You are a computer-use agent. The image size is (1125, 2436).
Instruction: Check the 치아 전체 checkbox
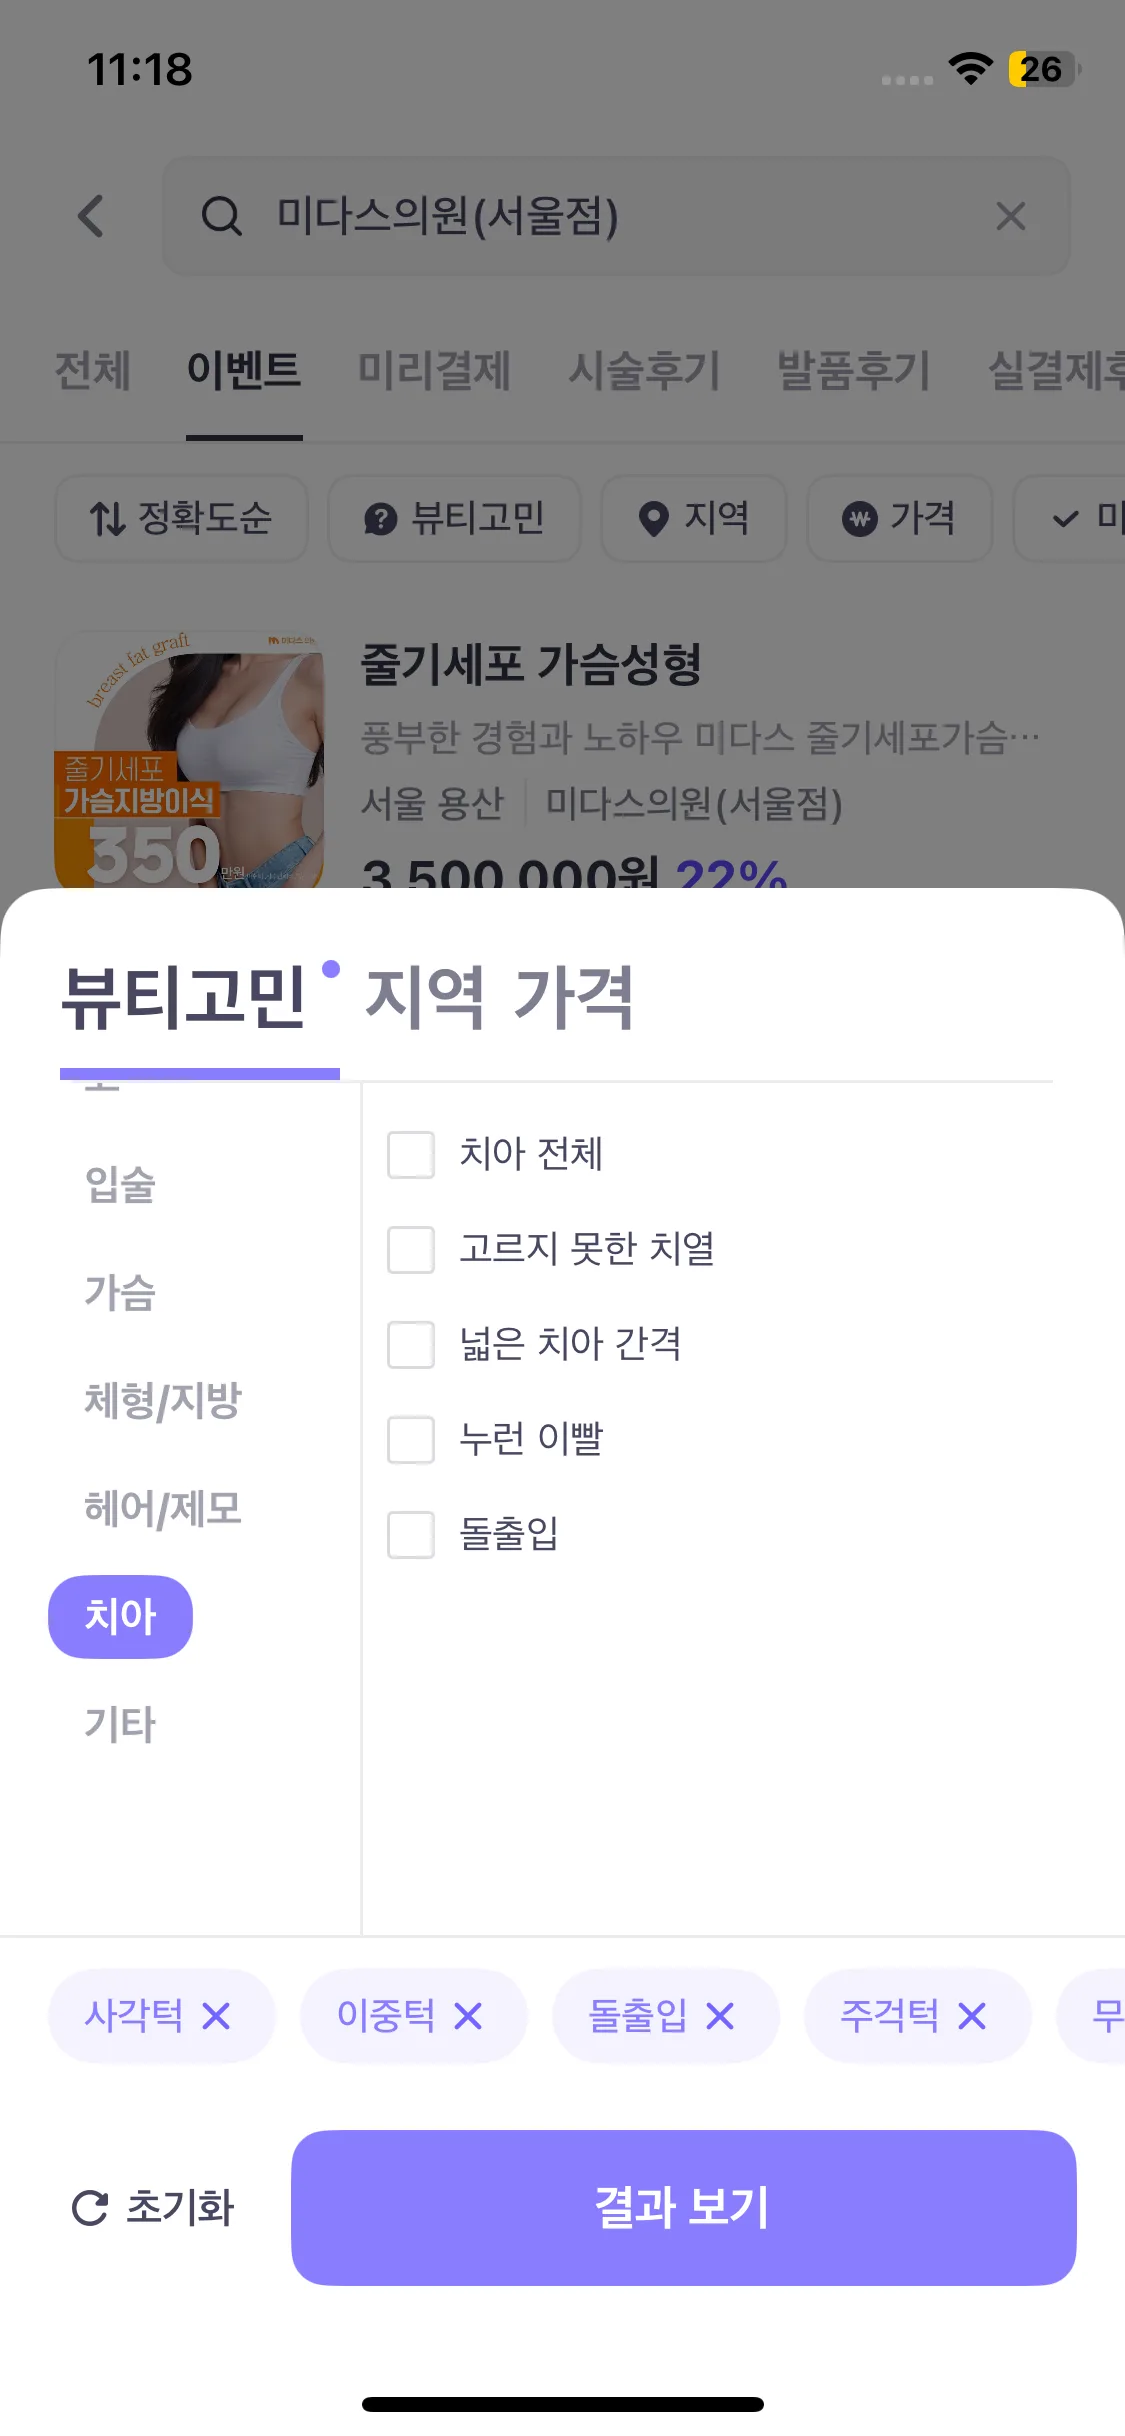[x=411, y=1155]
